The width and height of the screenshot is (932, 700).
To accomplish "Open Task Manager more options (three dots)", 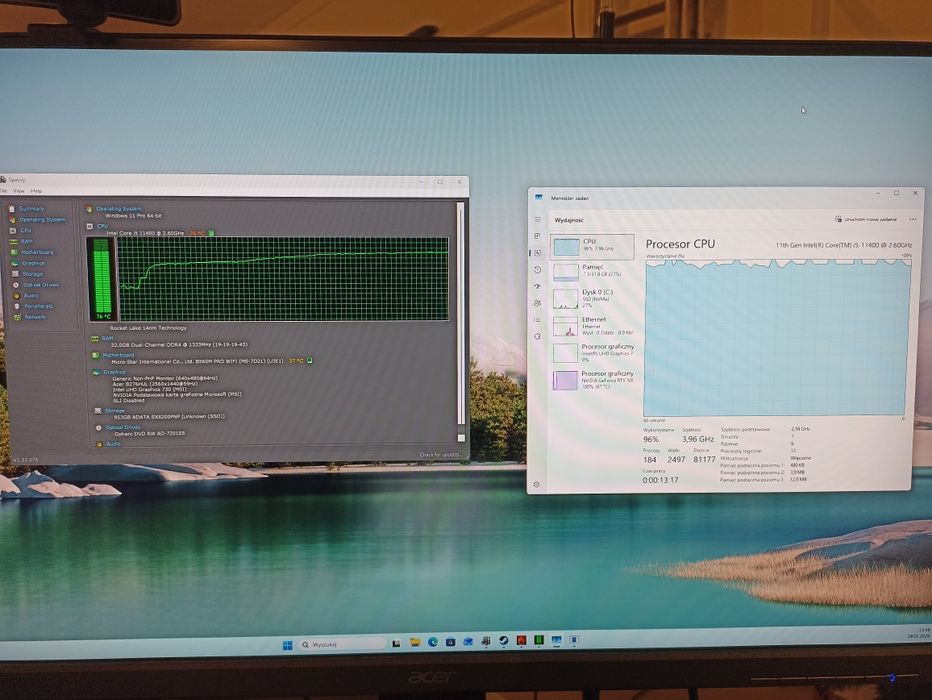I will click(913, 219).
